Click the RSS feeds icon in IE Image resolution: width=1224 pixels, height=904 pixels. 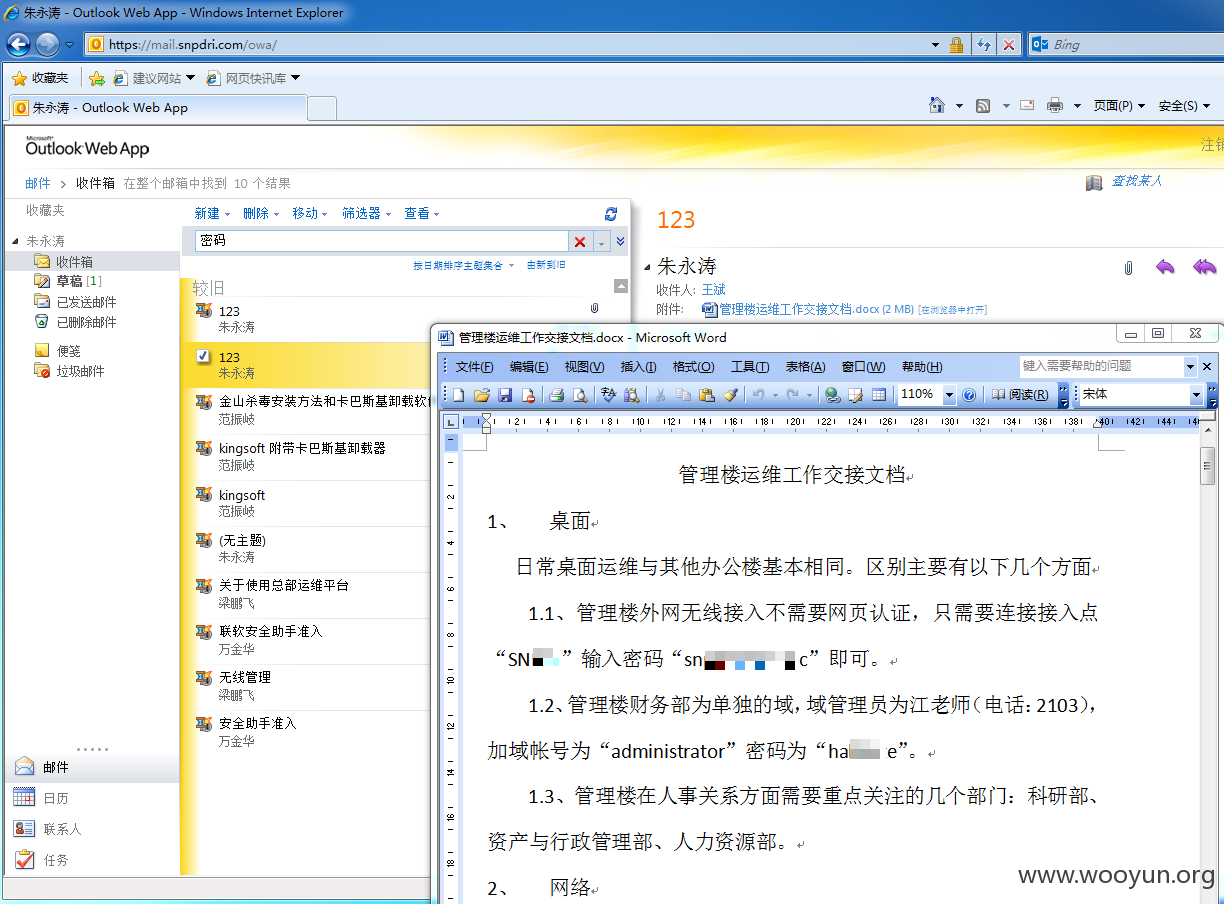click(983, 105)
